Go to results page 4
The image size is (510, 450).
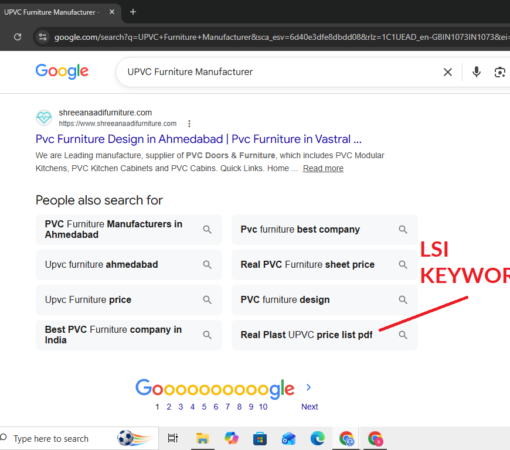(192, 407)
